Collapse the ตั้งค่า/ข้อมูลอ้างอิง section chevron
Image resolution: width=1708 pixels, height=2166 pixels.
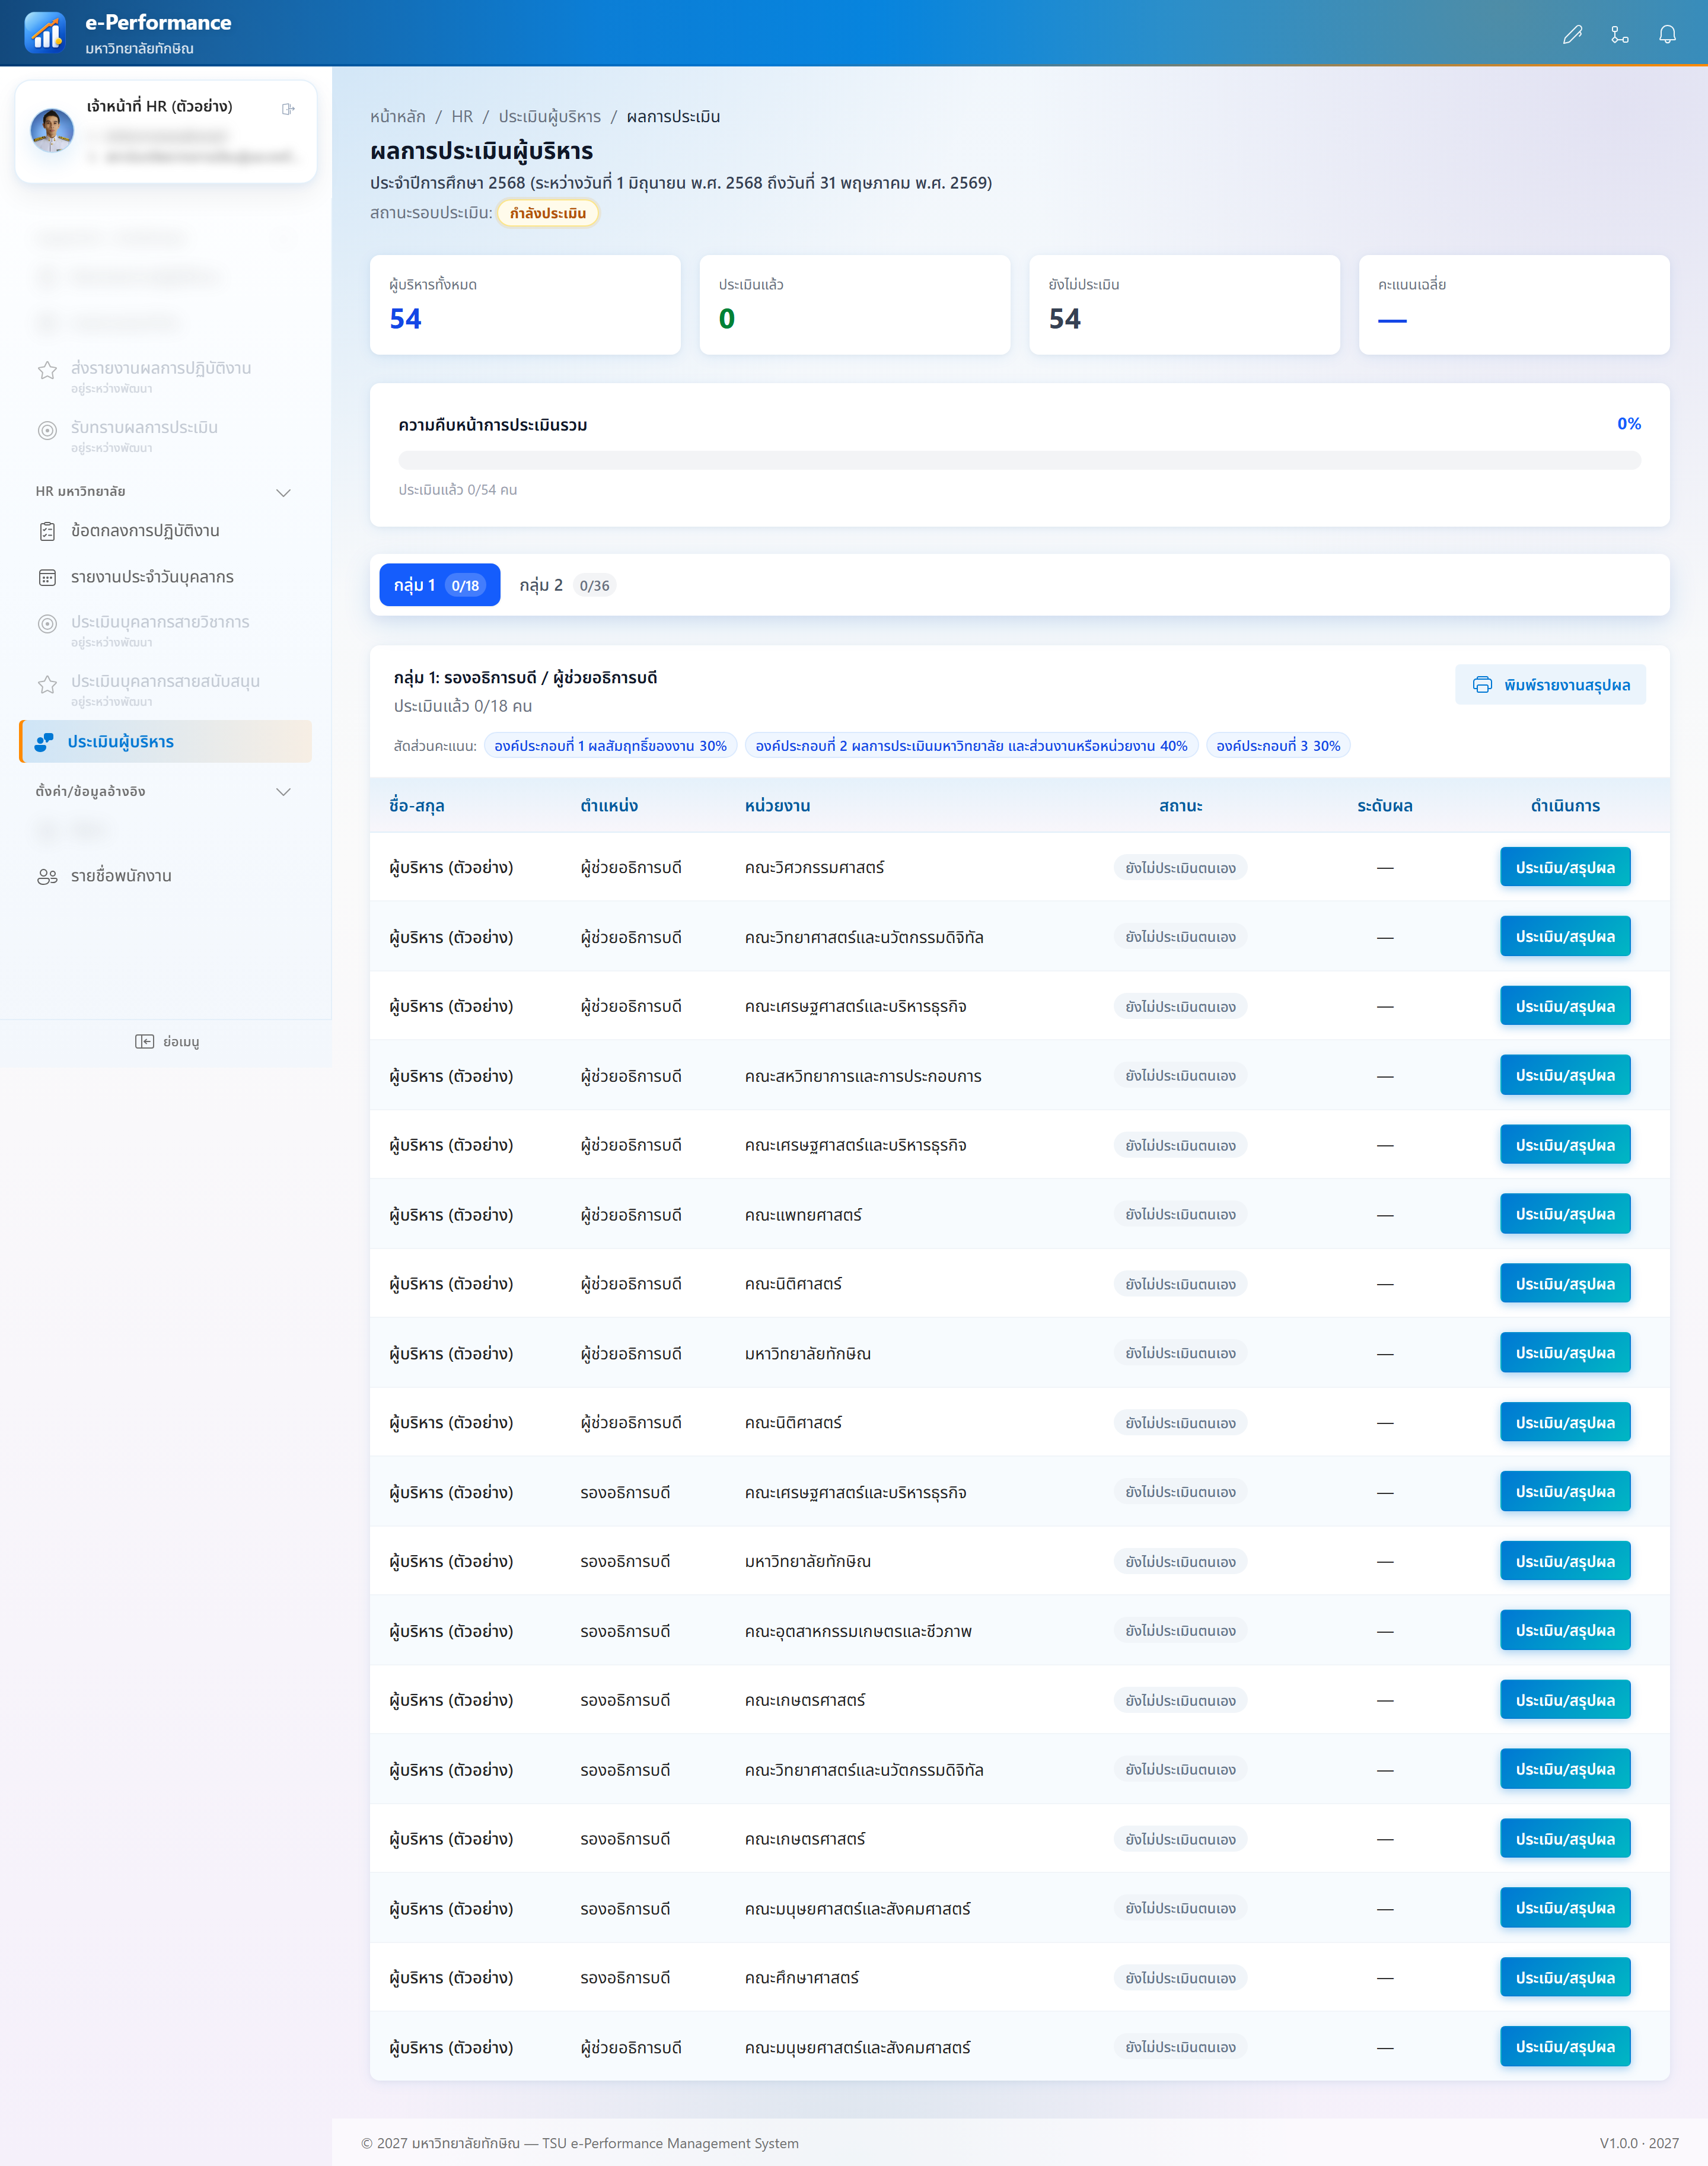(x=283, y=792)
